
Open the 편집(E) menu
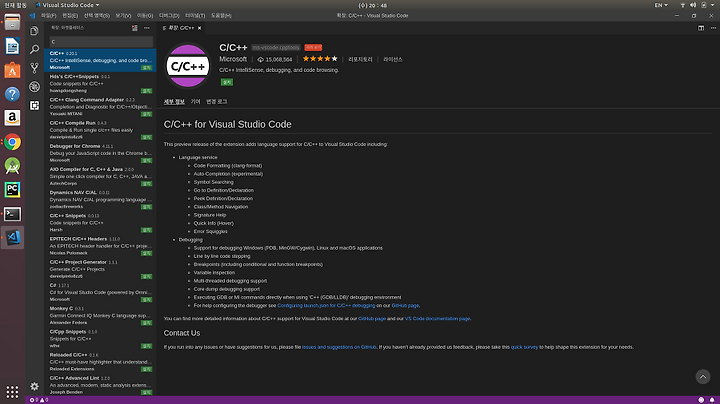(70, 16)
